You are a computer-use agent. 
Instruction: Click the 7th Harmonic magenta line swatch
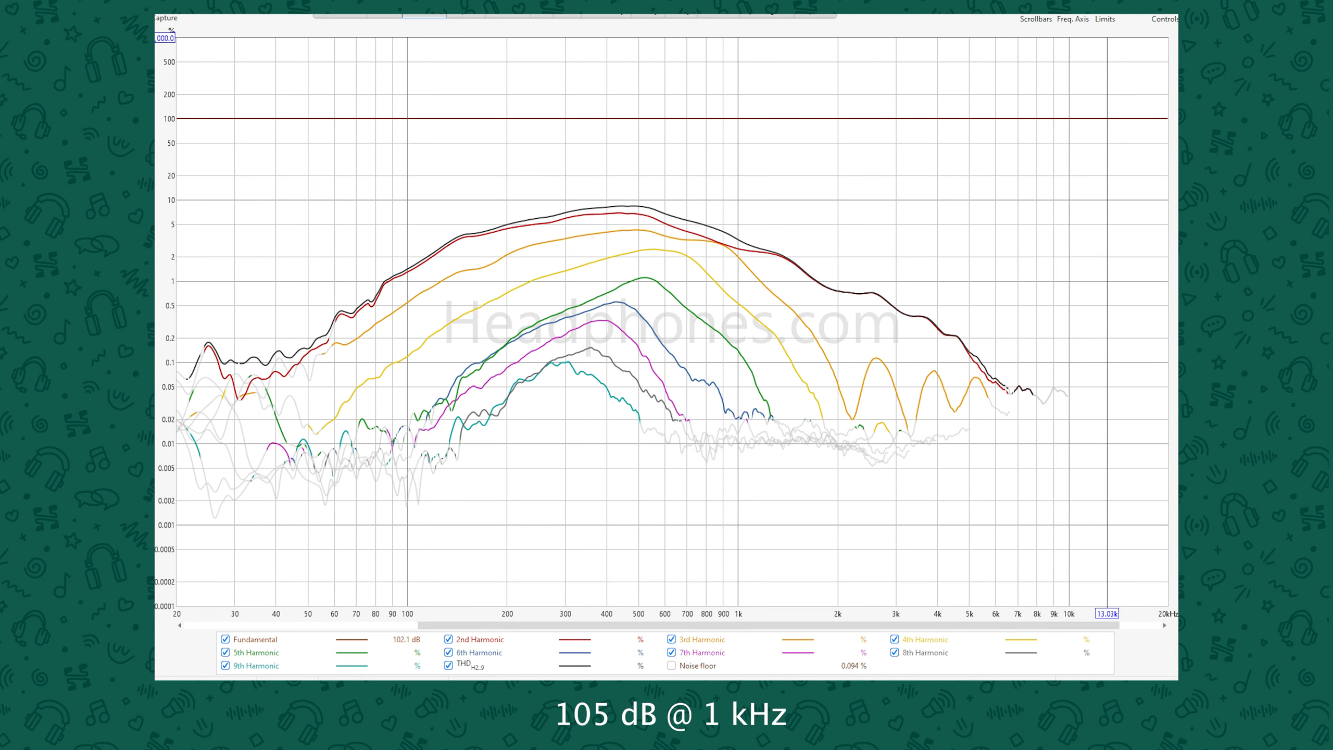798,653
